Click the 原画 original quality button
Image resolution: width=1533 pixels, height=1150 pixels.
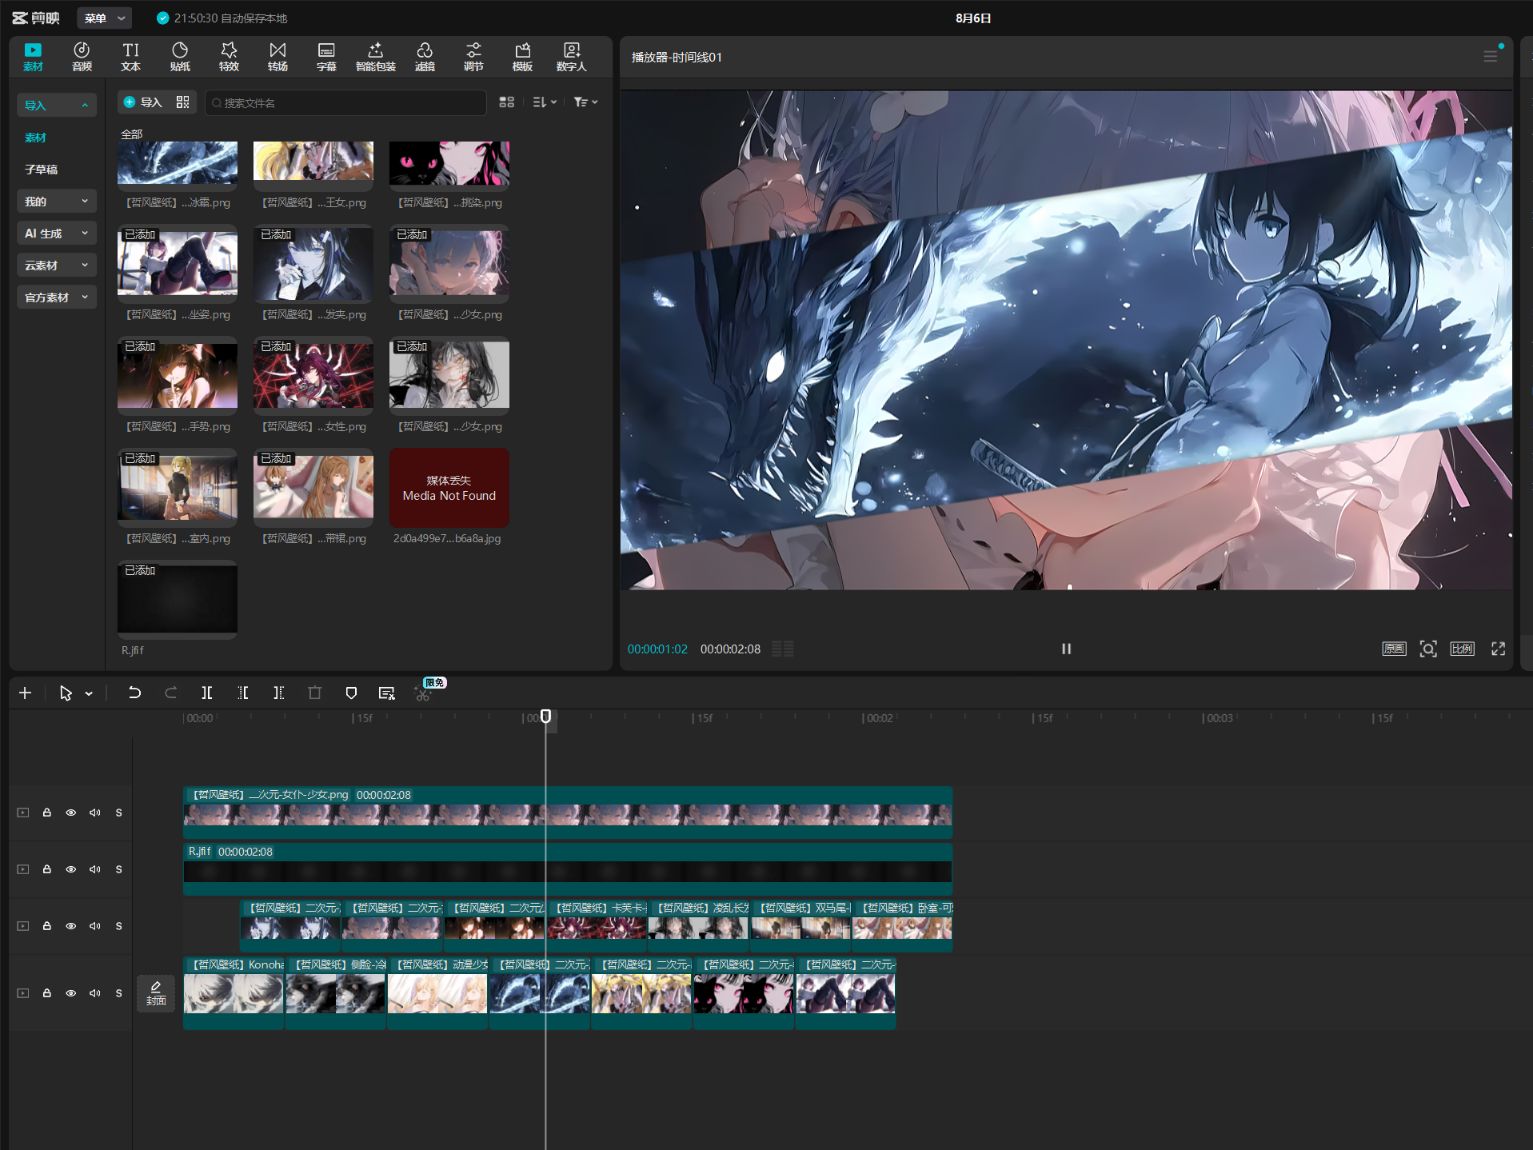pos(1394,649)
